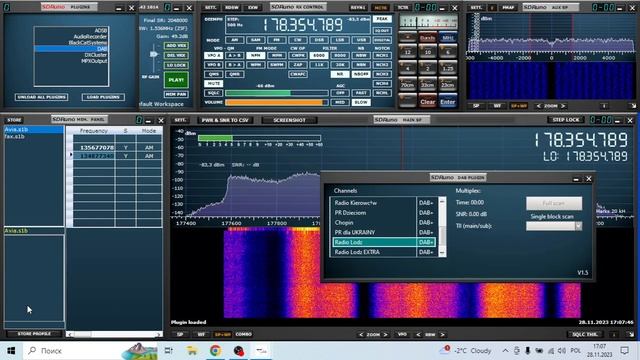Viewport: 640px width, 360px height.
Task: Select VFO B
Action: pyautogui.click(x=213, y=64)
